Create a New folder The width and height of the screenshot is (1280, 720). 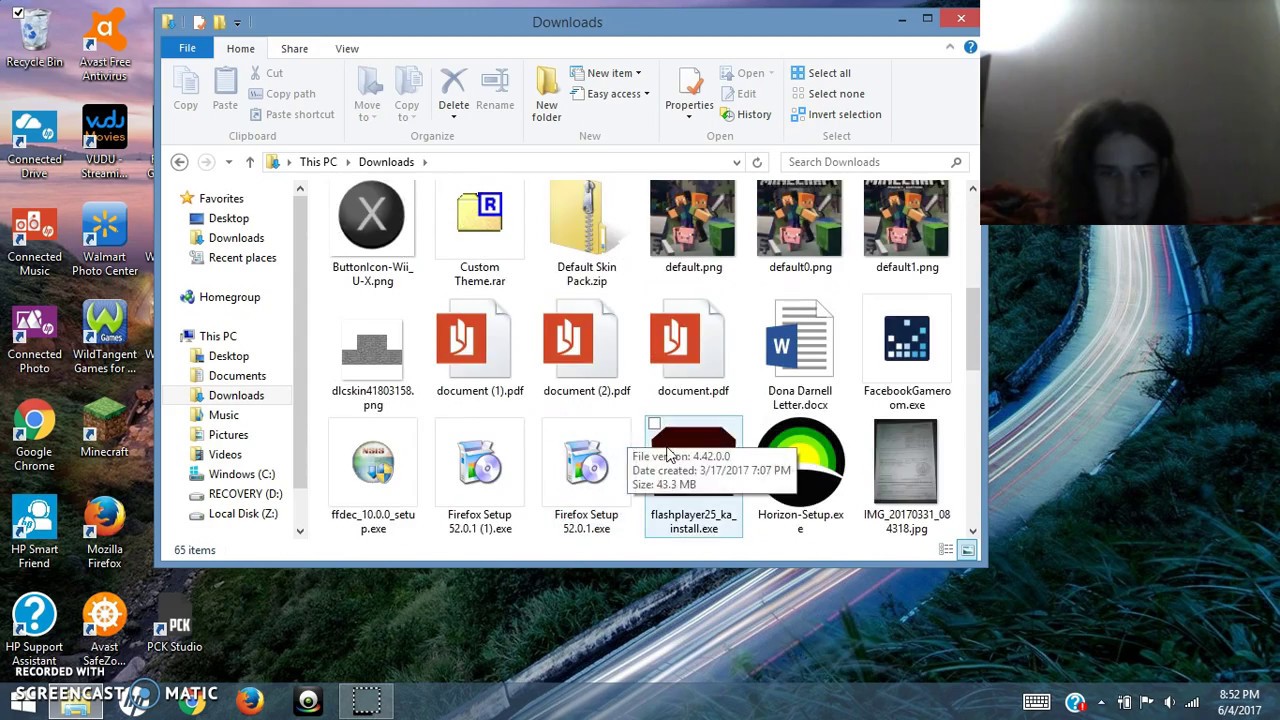pyautogui.click(x=546, y=95)
